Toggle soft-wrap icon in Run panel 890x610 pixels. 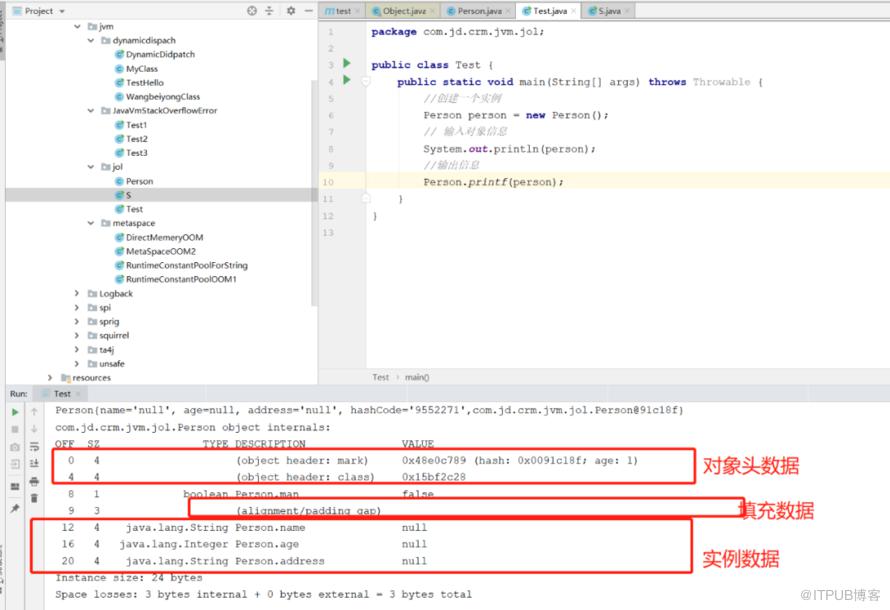pos(34,447)
